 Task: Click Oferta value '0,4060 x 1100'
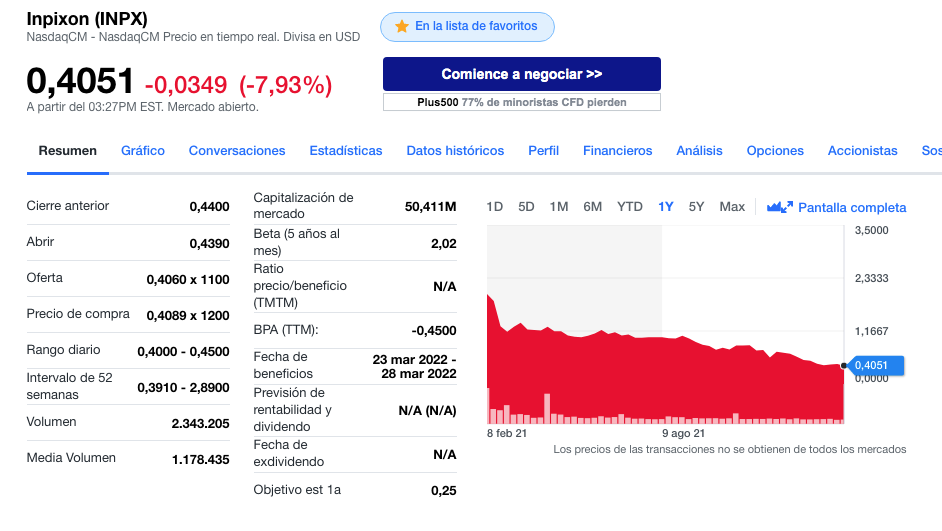coord(188,279)
